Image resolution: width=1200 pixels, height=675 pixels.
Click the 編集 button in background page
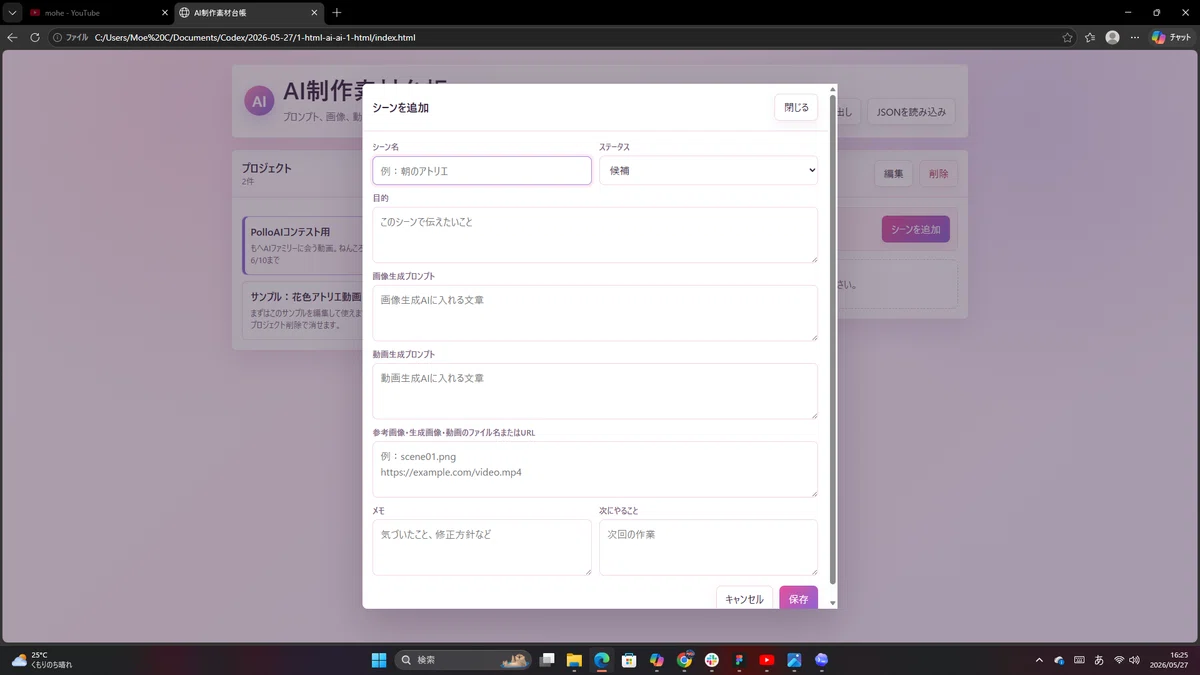(x=893, y=173)
